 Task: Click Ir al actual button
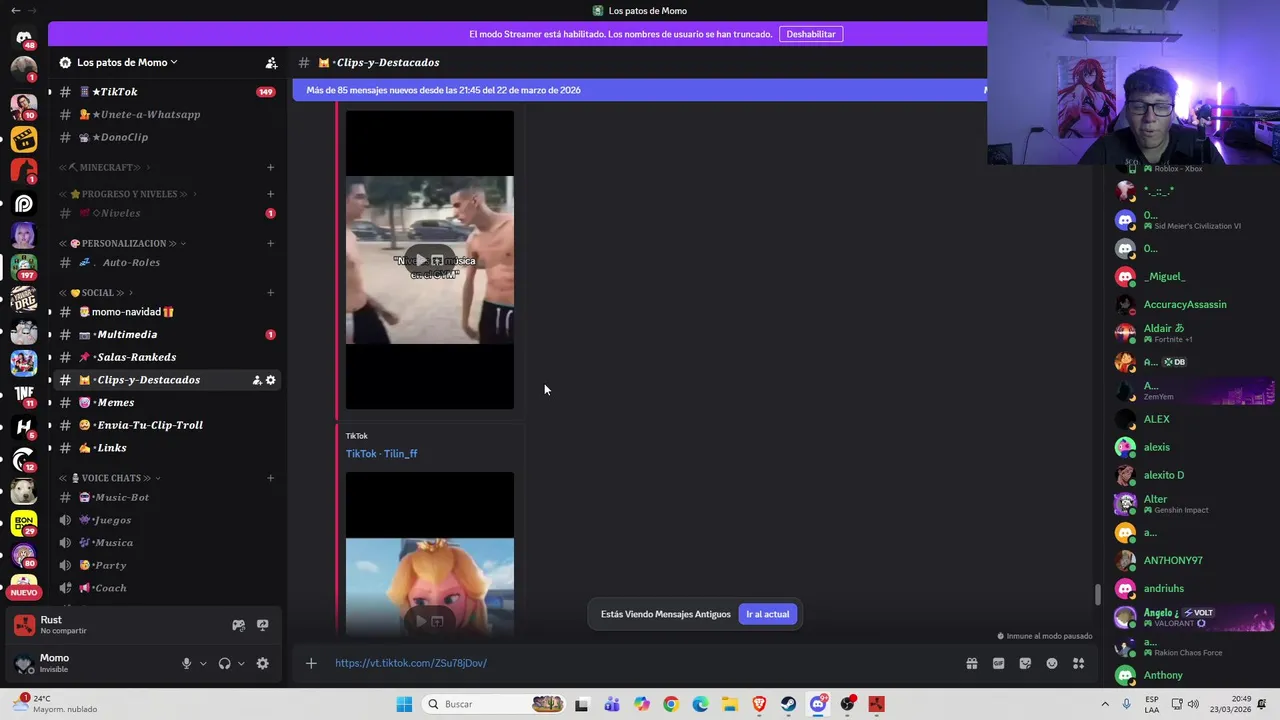tap(767, 614)
